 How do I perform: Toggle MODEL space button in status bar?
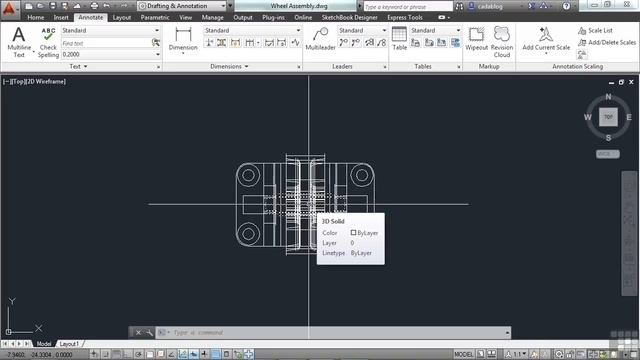tap(464, 354)
